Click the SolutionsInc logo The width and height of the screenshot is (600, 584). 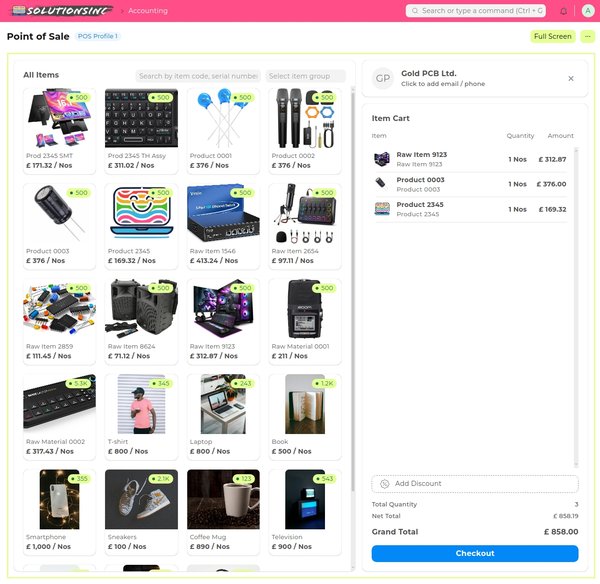coord(62,10)
